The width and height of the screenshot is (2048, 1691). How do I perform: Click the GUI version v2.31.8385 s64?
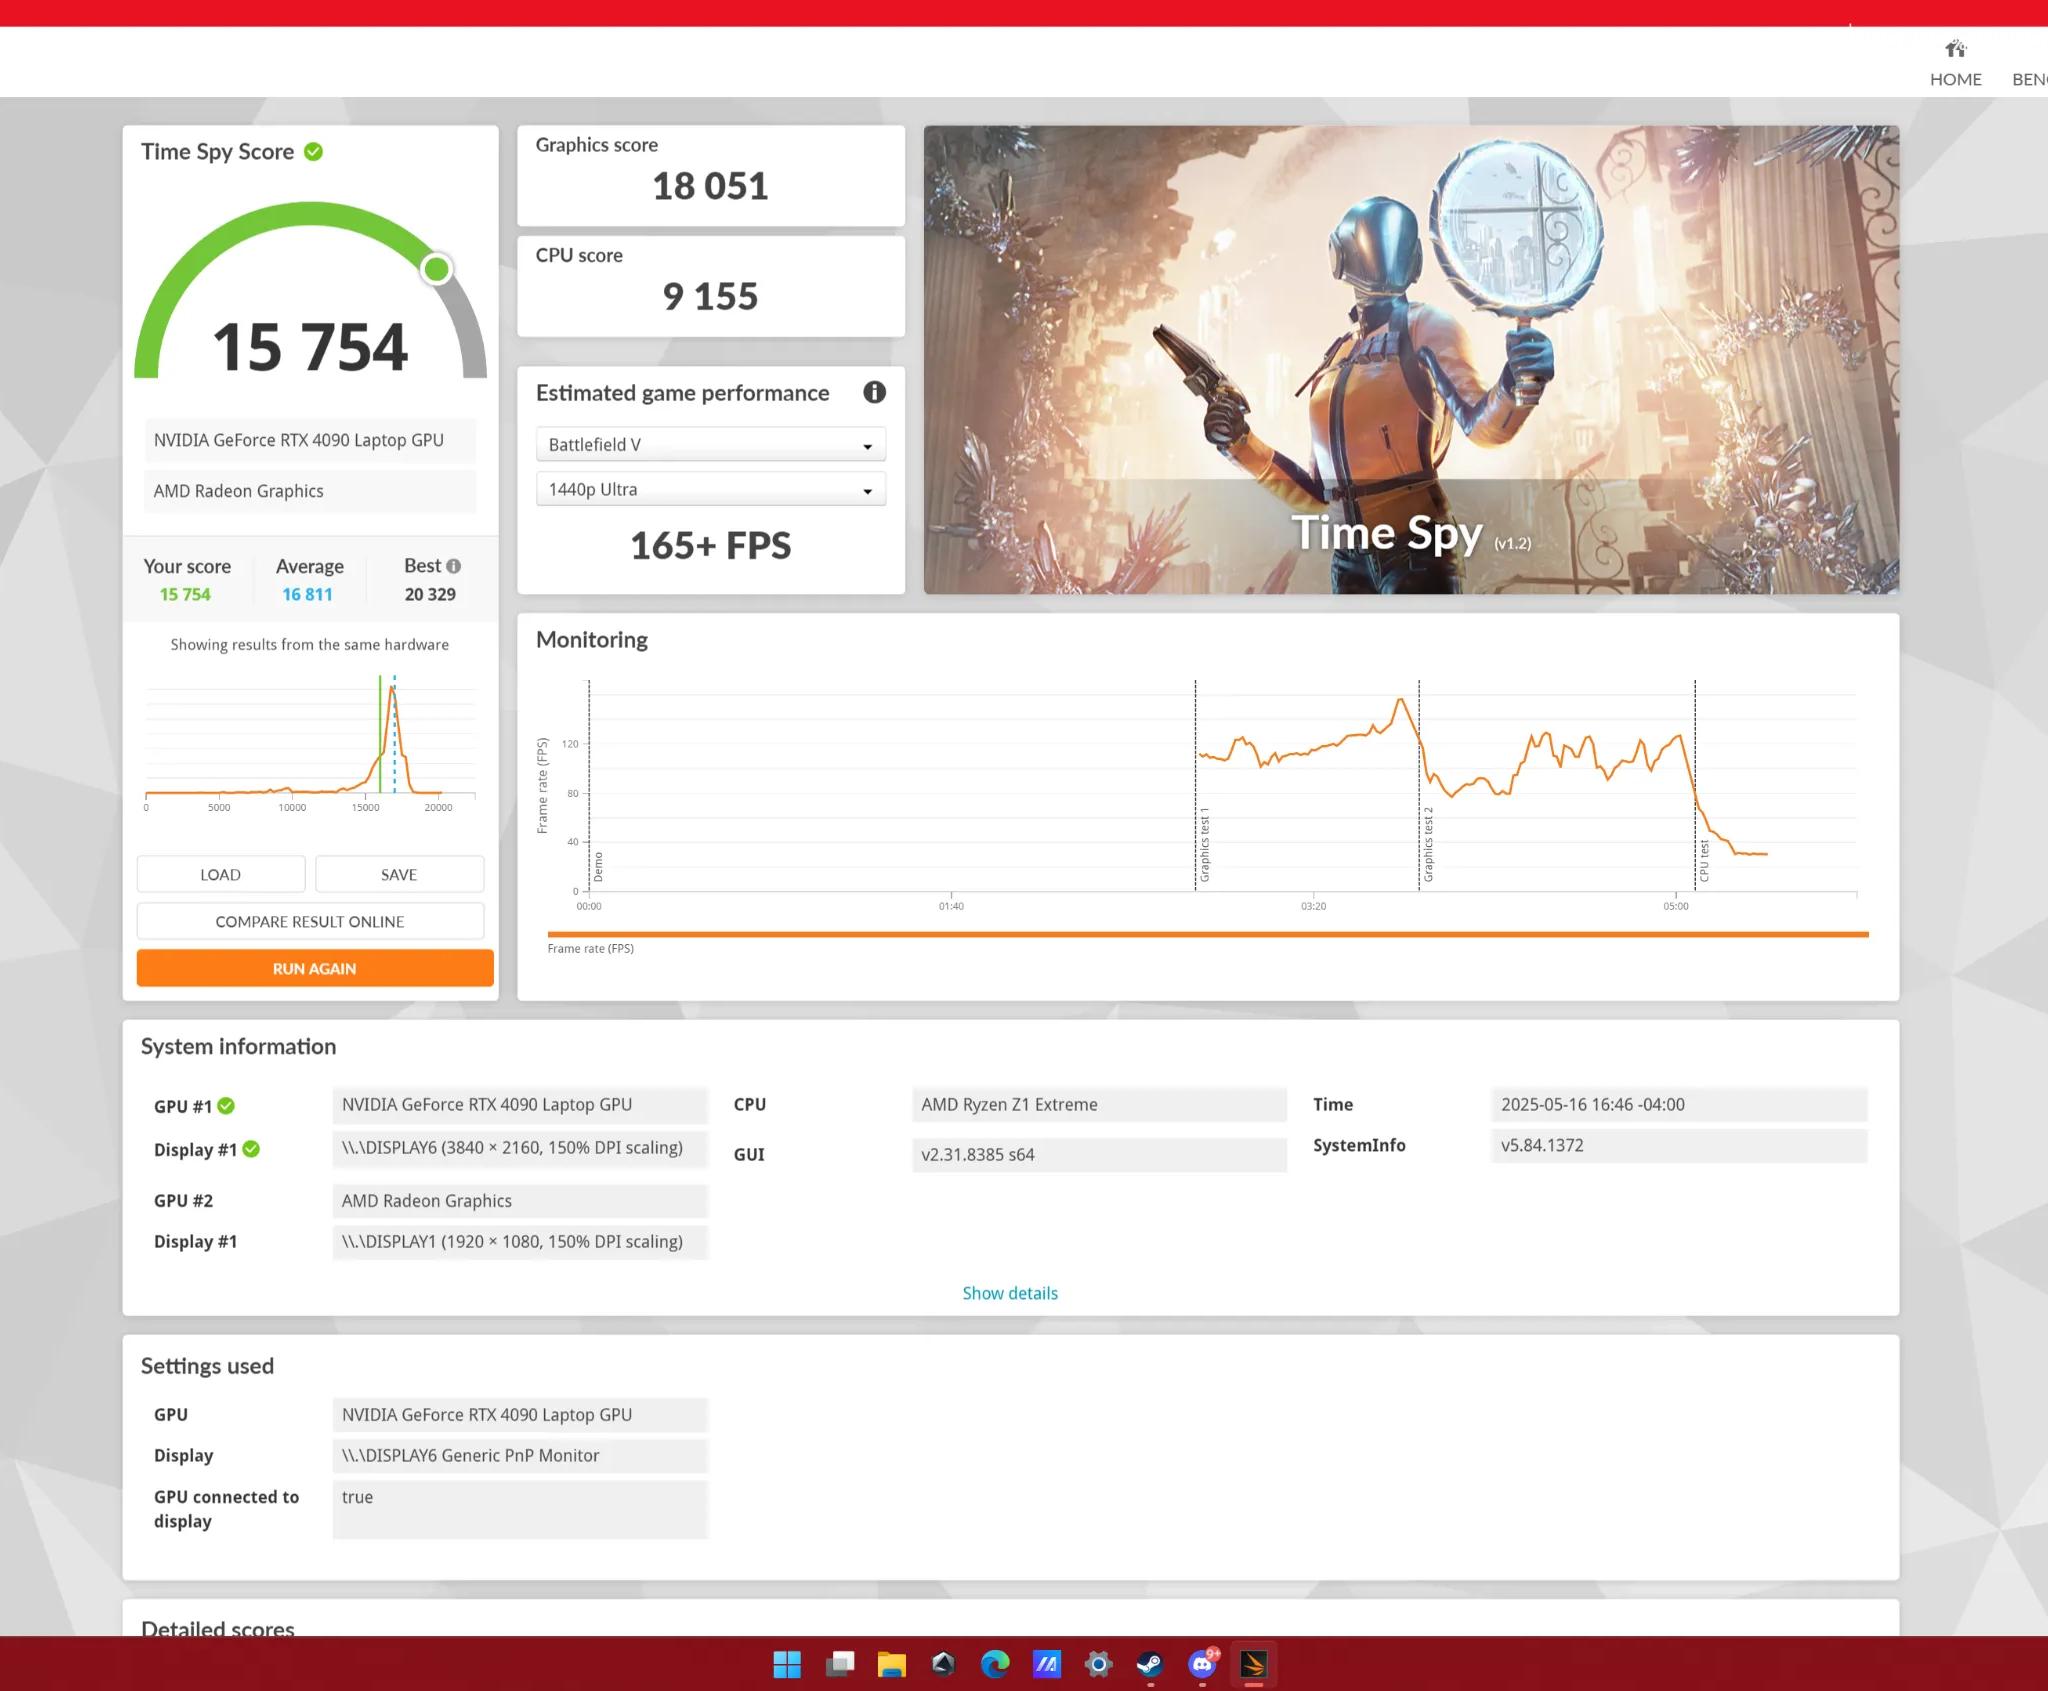coord(1099,1154)
